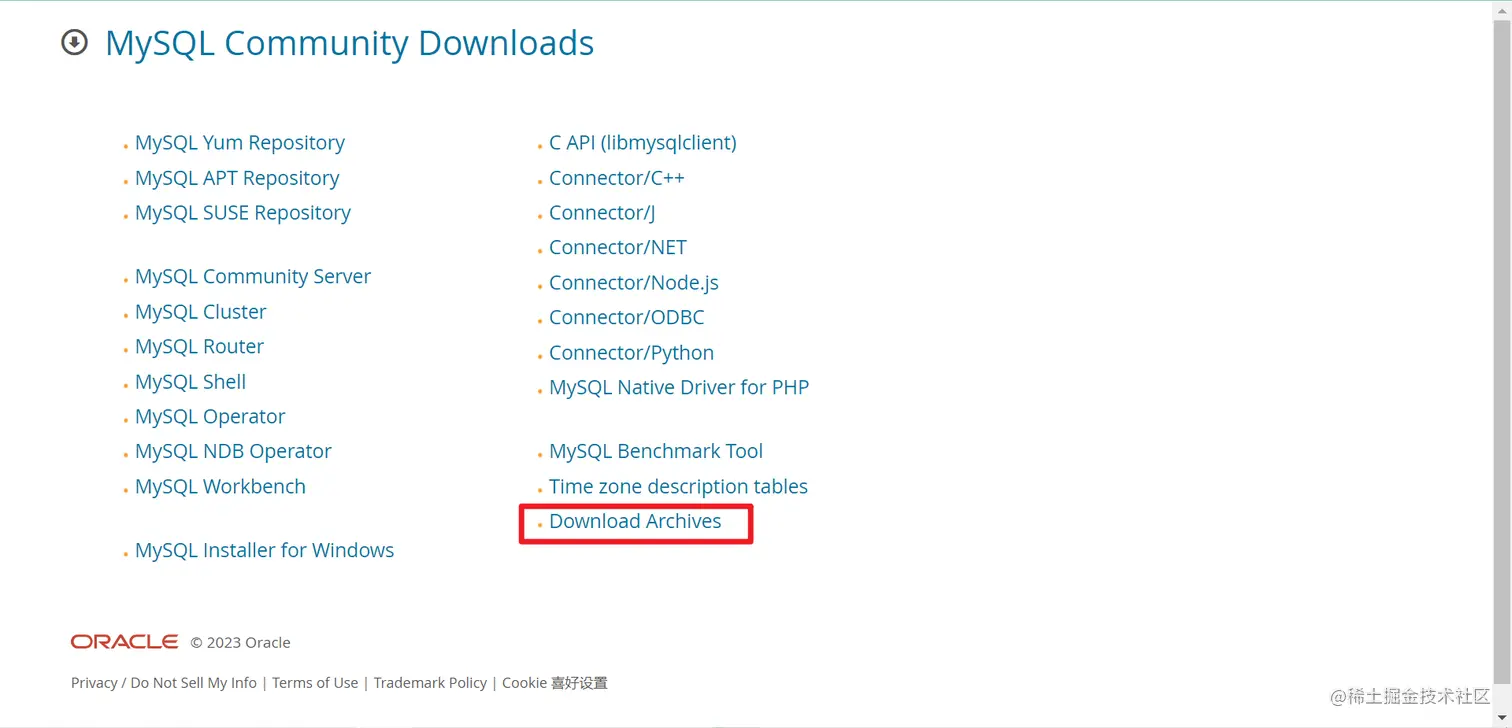The width and height of the screenshot is (1512, 728).
Task: Open MySQL NDB Operator link
Action: [x=233, y=452]
